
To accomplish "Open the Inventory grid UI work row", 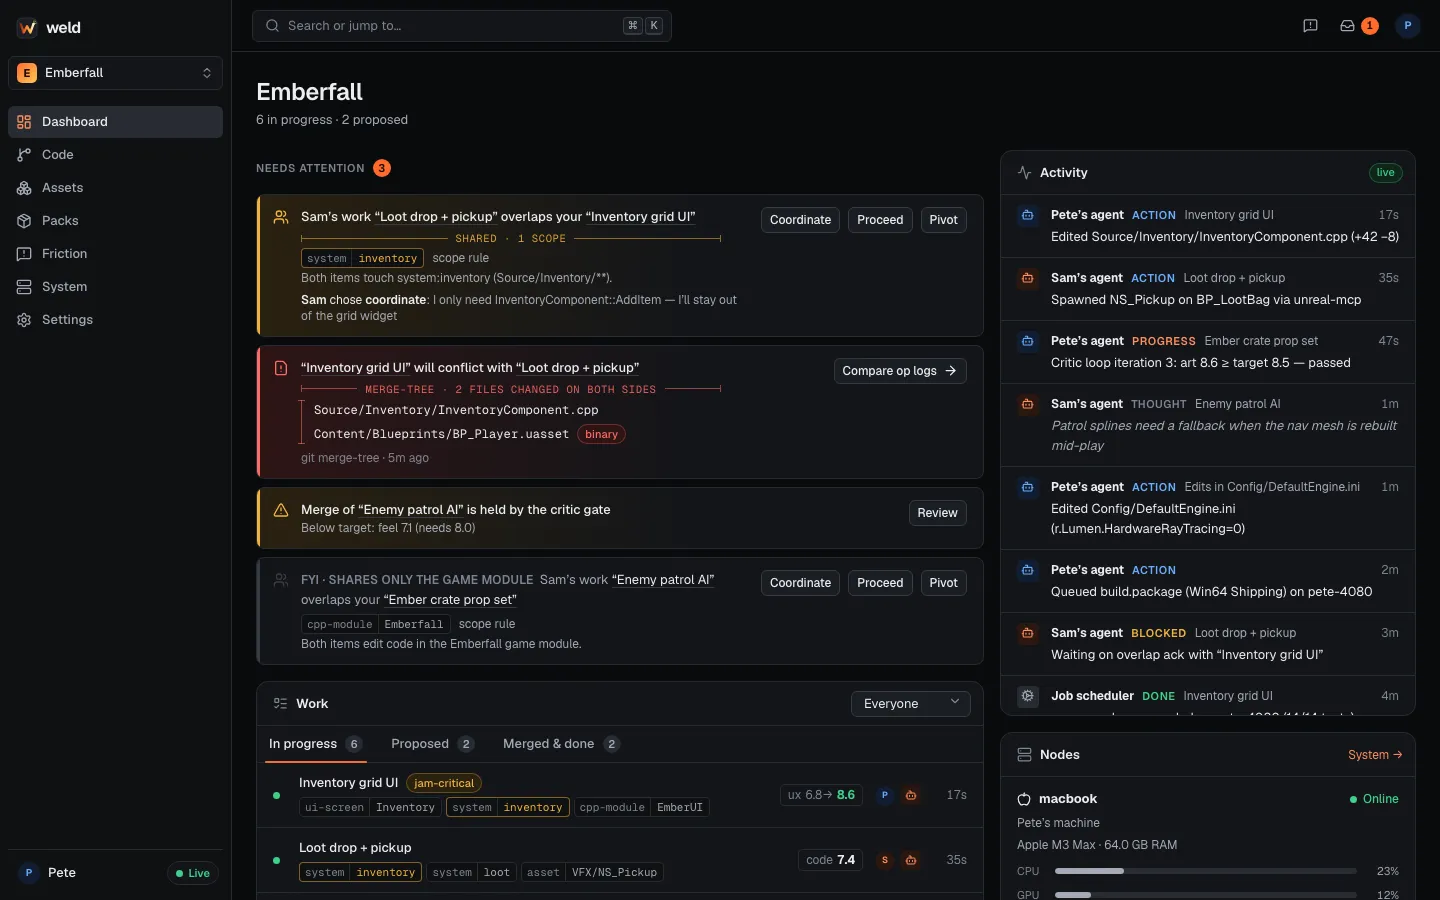I will click(x=620, y=795).
